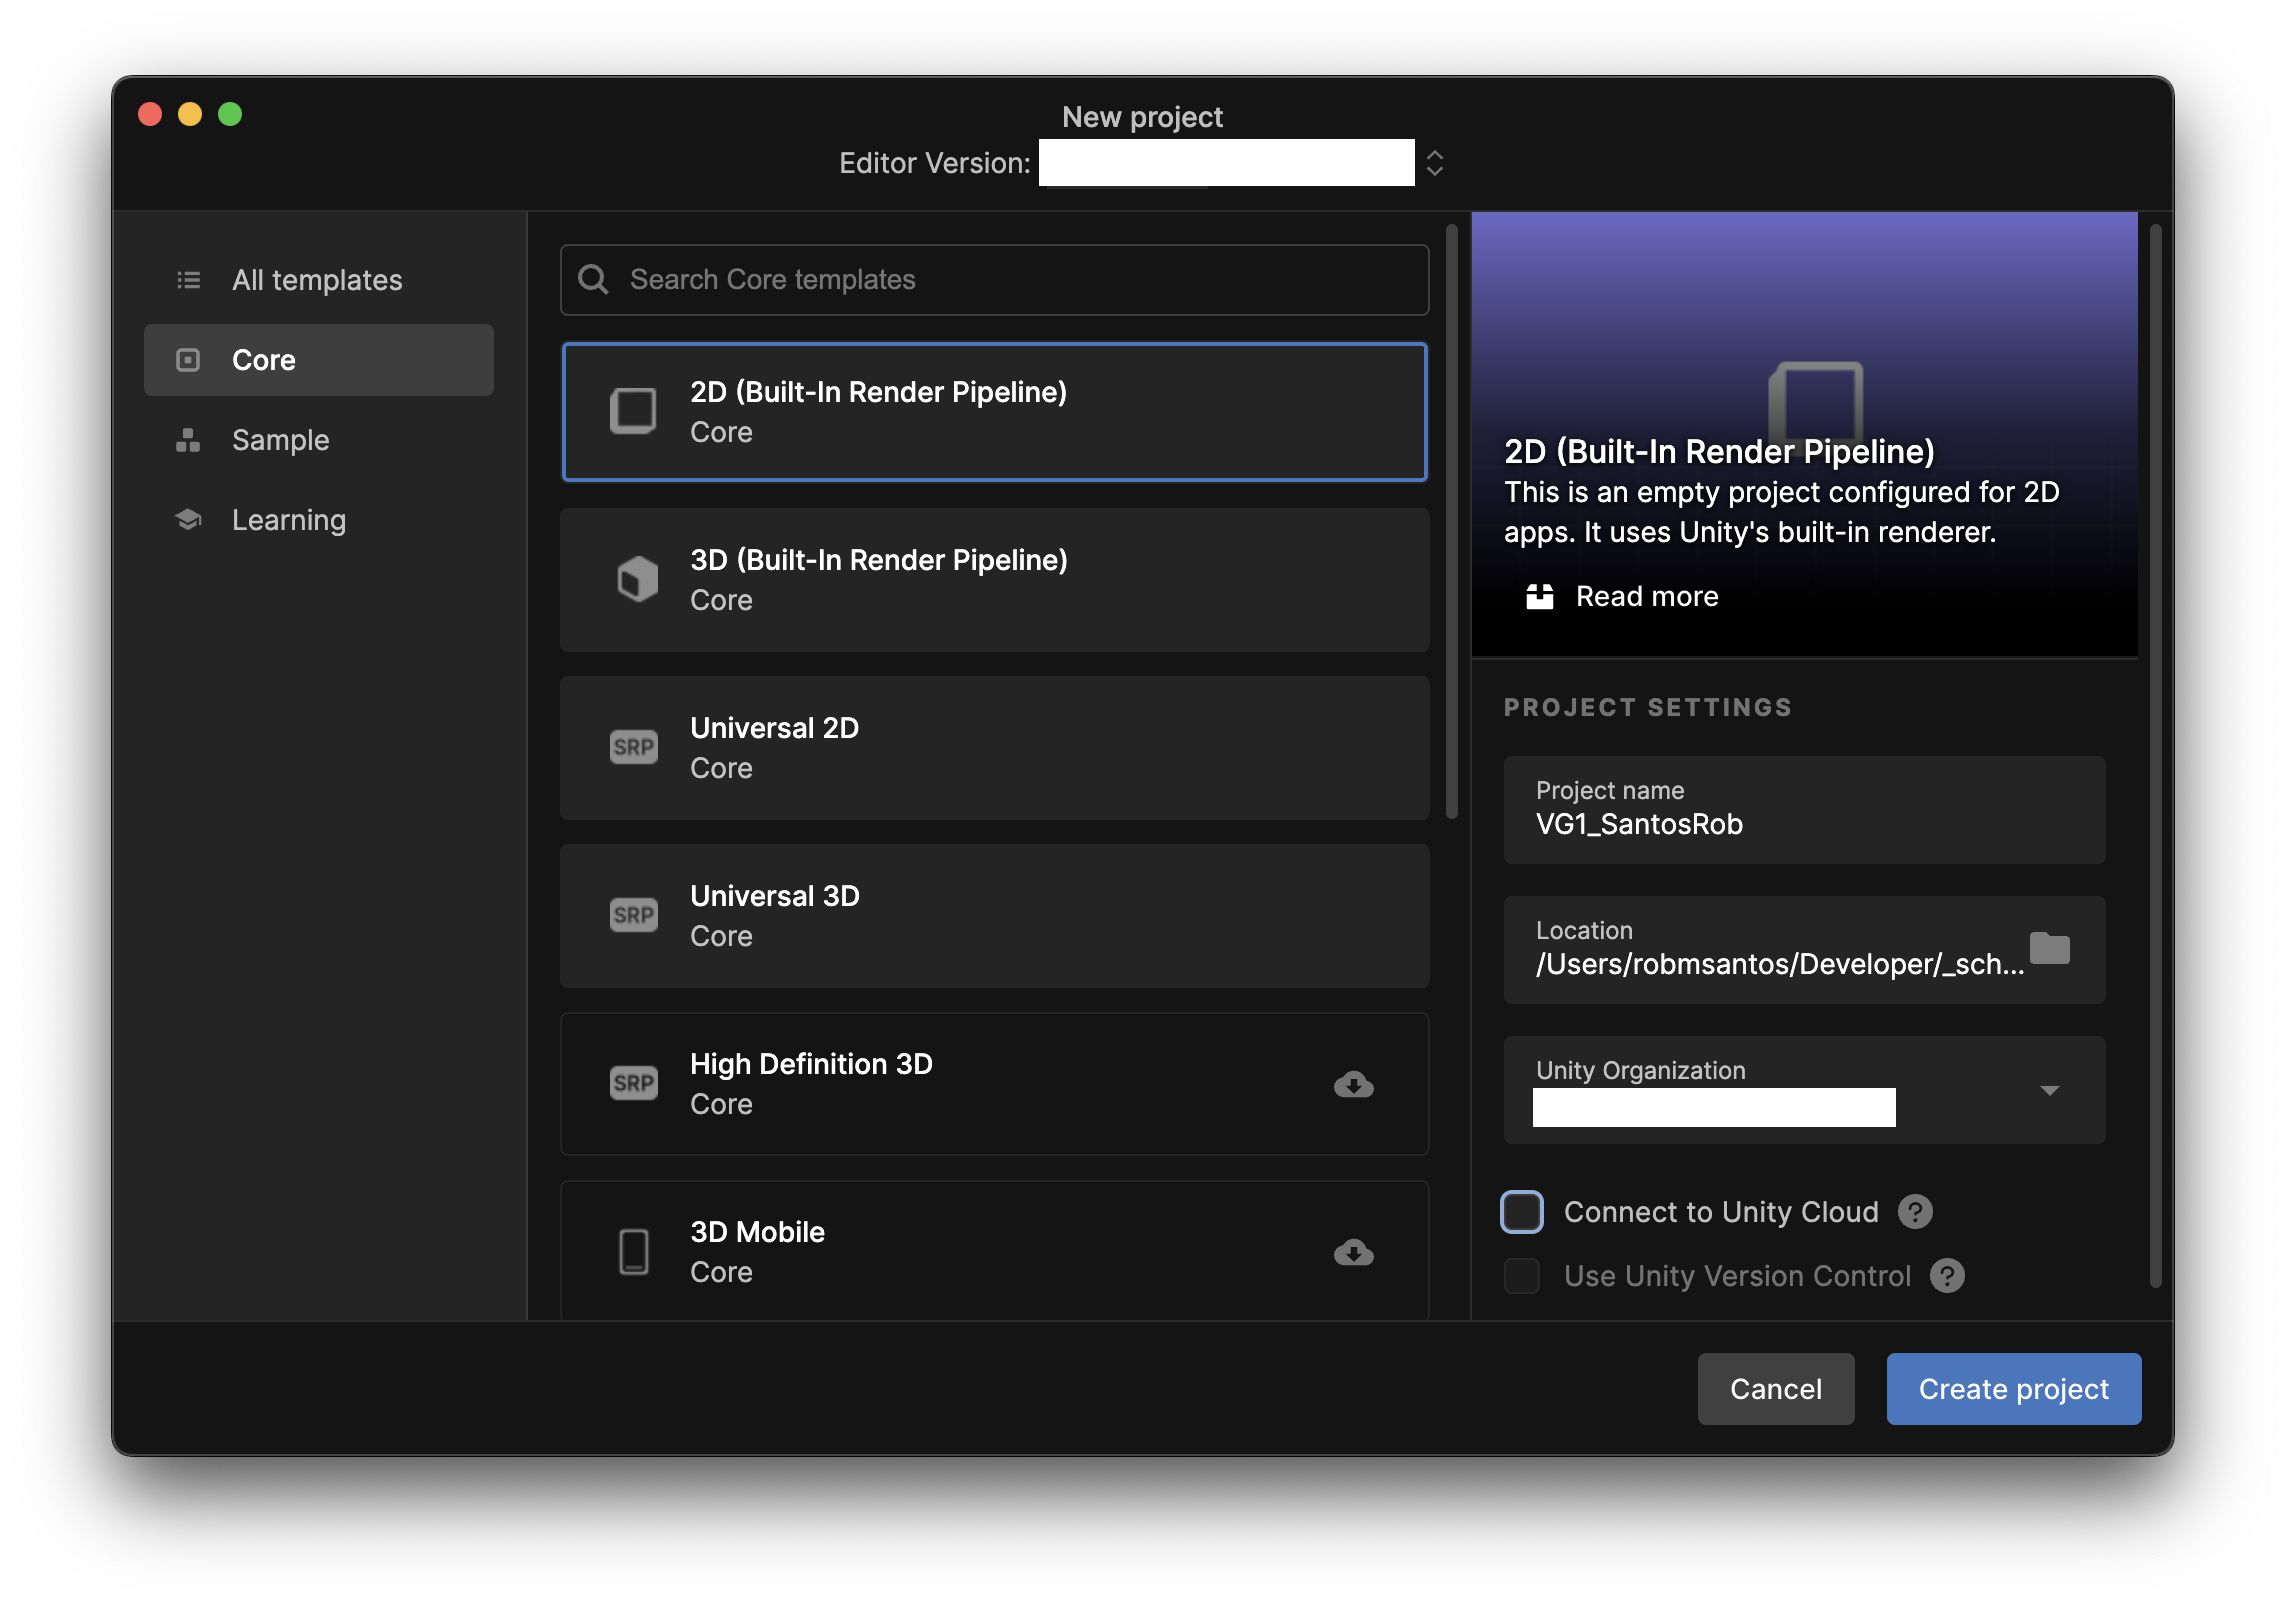2286x1604 pixels.
Task: Click the template list vertical scrollbar
Action: (1452, 520)
